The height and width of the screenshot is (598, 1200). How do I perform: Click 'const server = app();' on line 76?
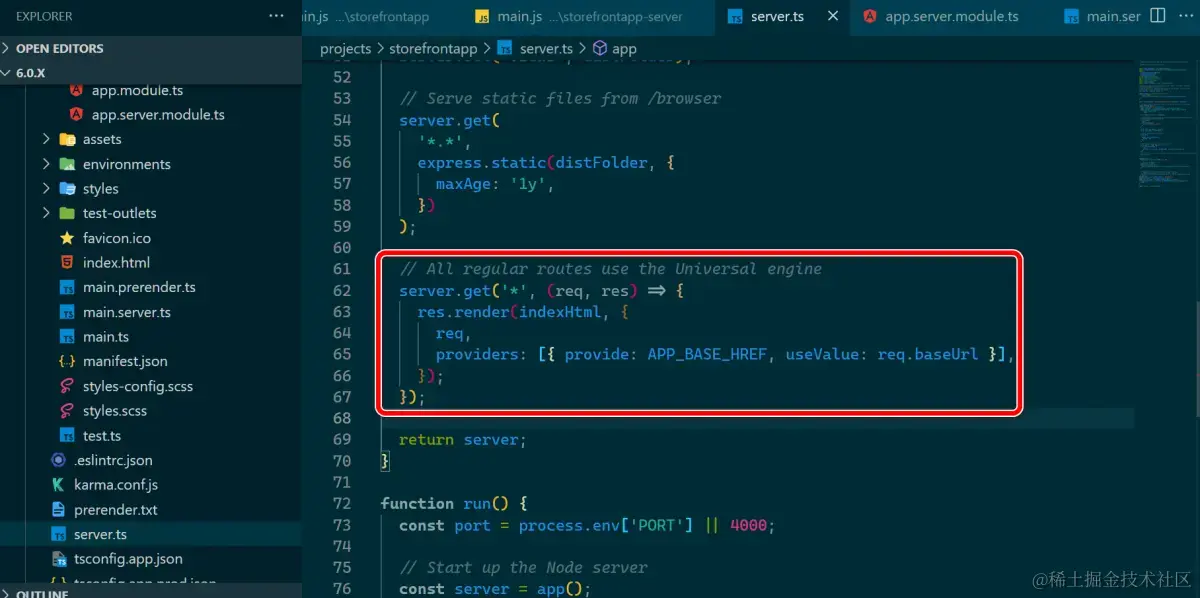point(495,588)
